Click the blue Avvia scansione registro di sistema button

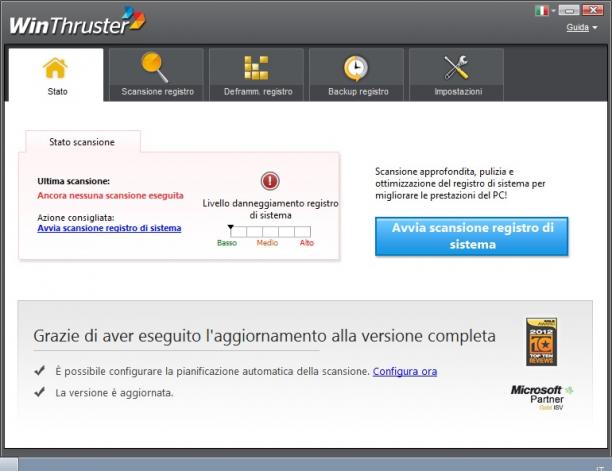[471, 236]
